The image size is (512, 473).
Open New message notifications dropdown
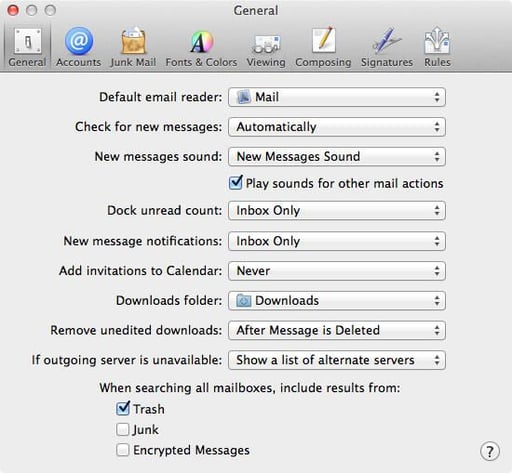click(337, 241)
